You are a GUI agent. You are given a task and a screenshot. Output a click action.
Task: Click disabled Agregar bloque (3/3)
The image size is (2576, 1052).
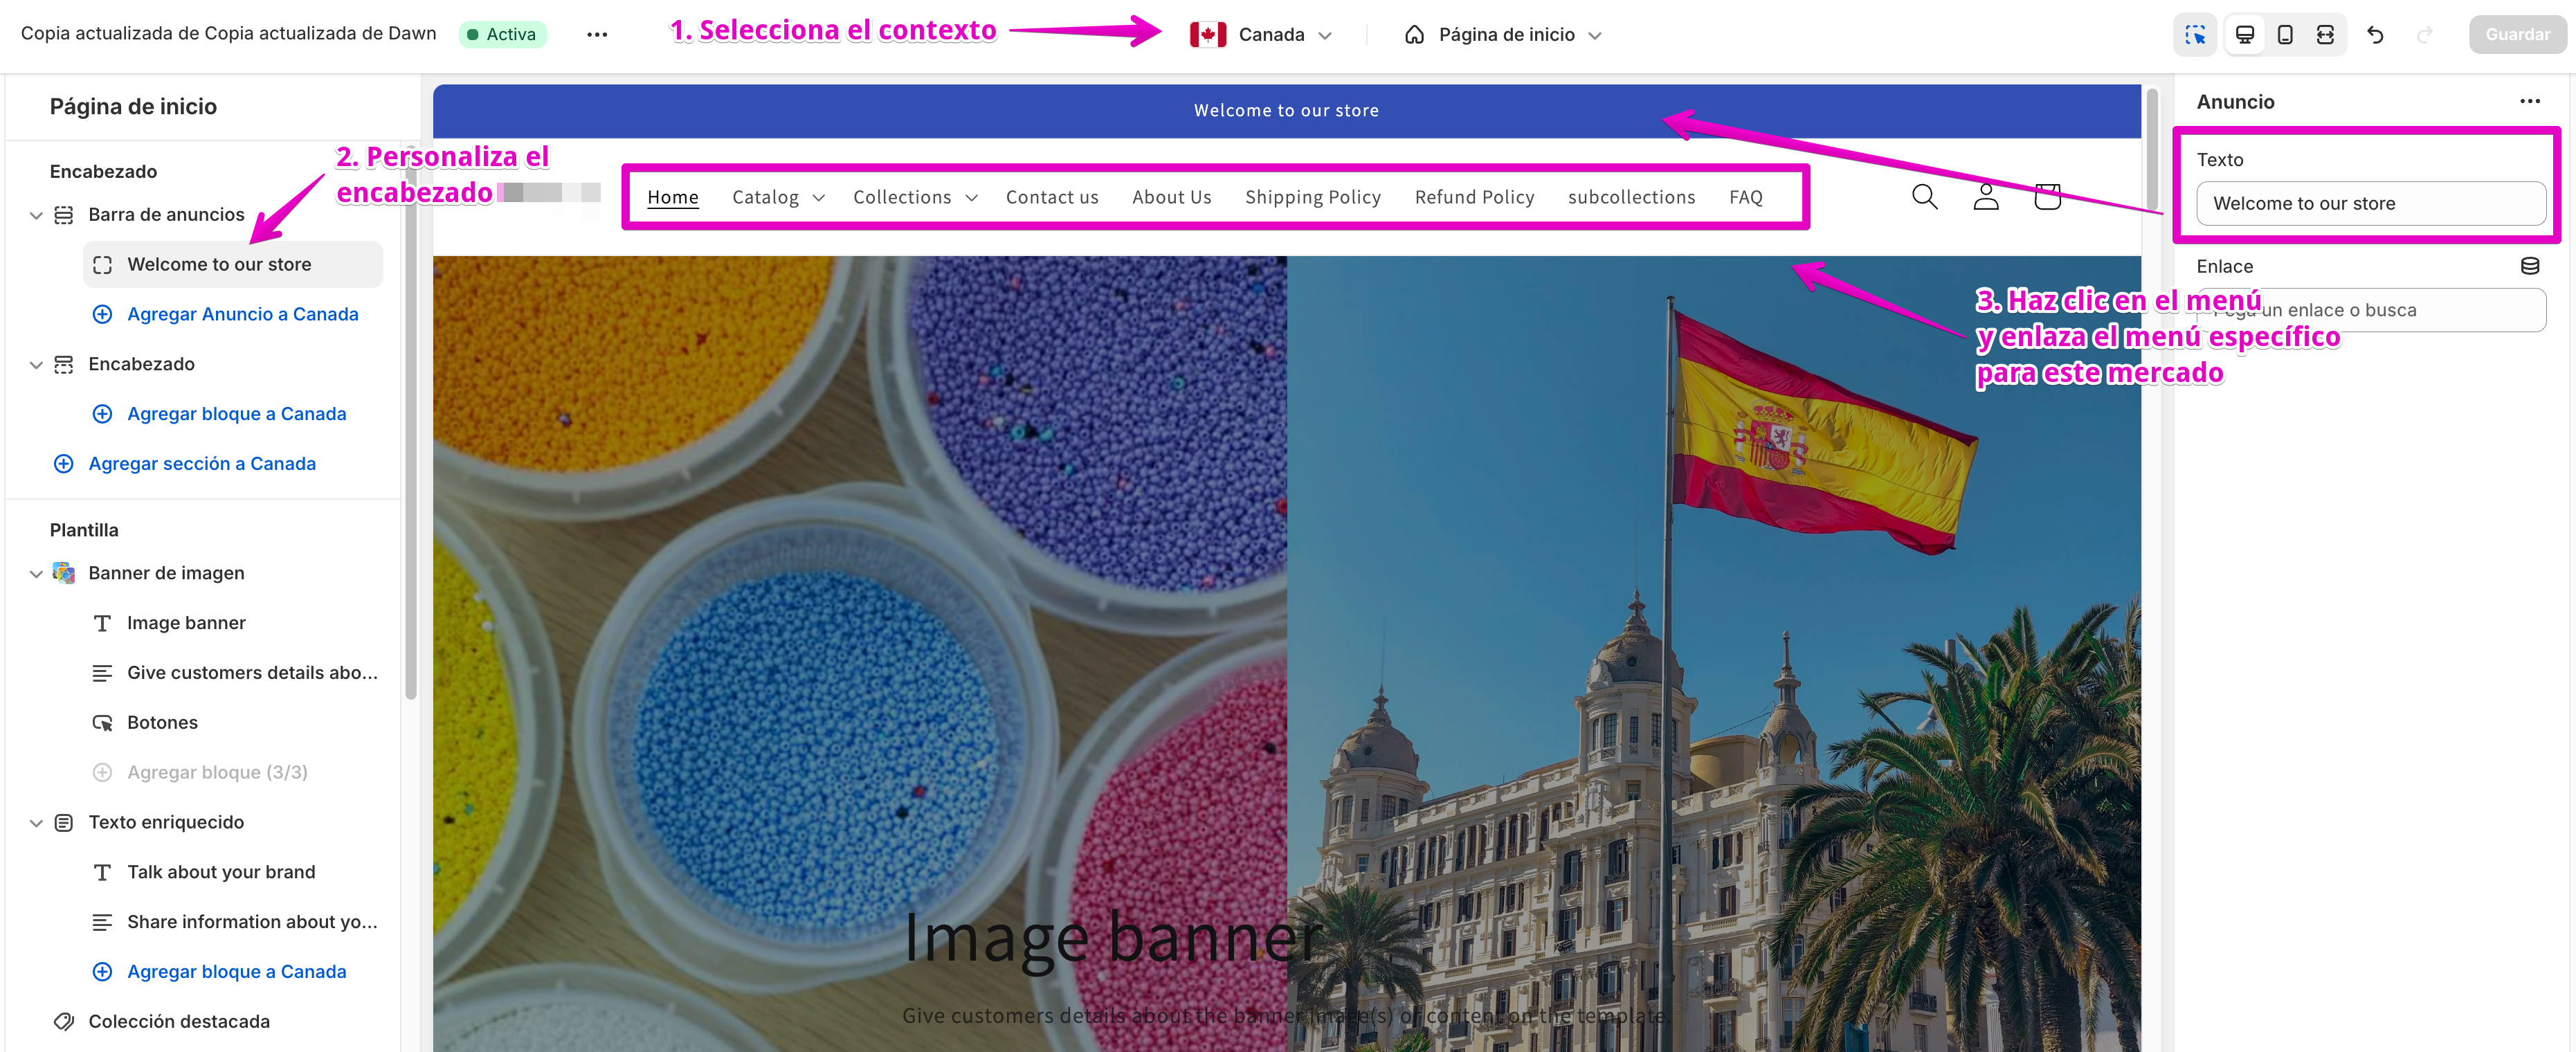(217, 772)
